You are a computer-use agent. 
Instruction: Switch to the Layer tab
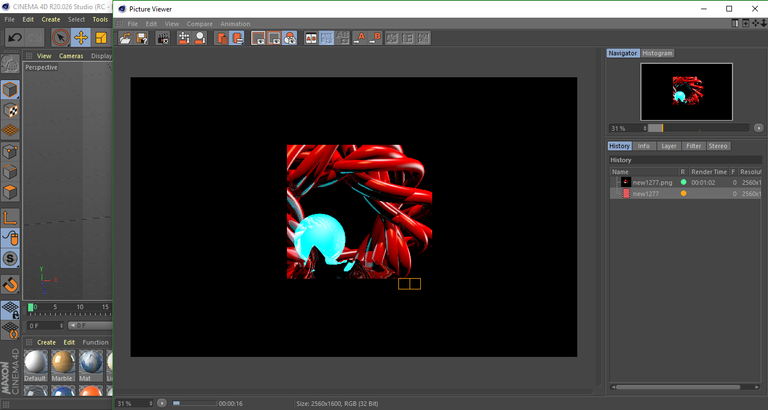click(669, 146)
